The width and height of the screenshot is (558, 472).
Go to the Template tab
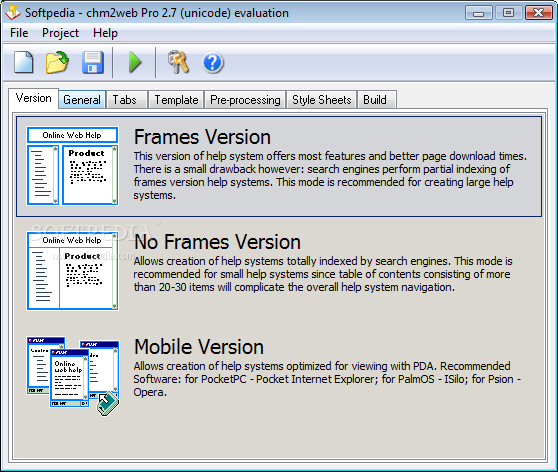pos(176,99)
